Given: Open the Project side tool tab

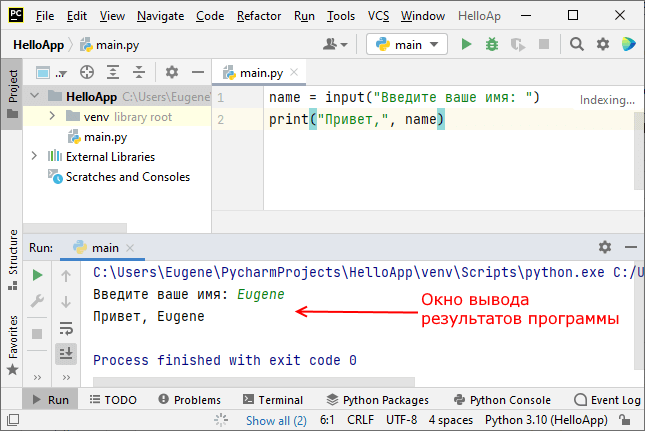Looking at the screenshot, I should [12, 93].
